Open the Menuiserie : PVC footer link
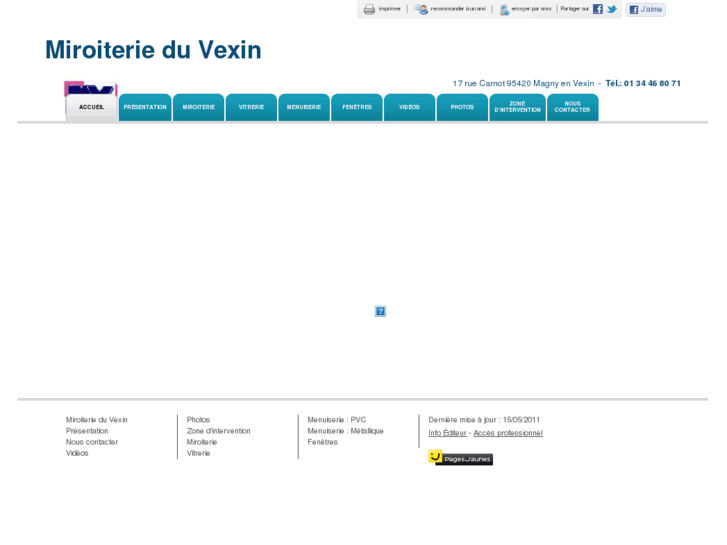 (337, 420)
